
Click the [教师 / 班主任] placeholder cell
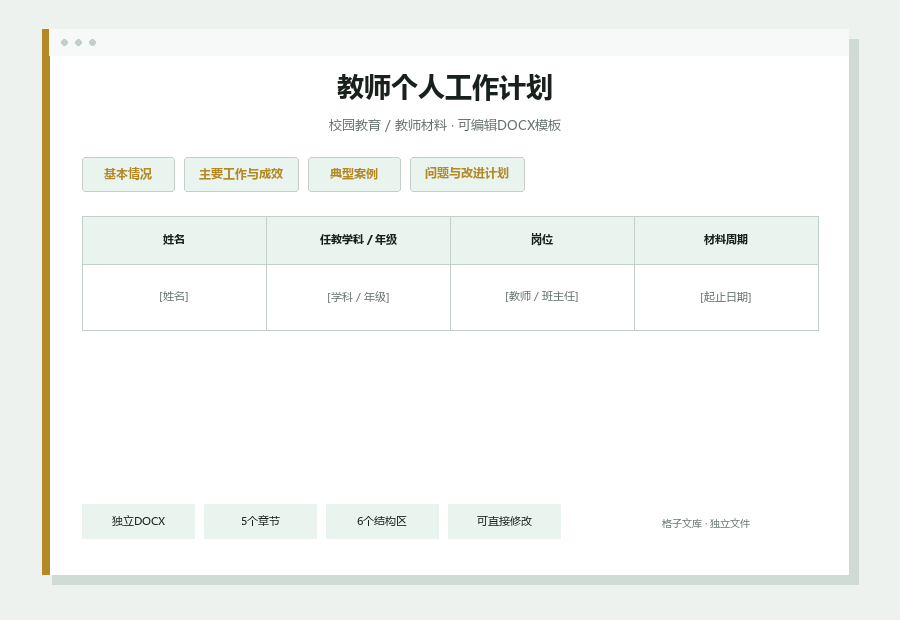[x=542, y=297]
